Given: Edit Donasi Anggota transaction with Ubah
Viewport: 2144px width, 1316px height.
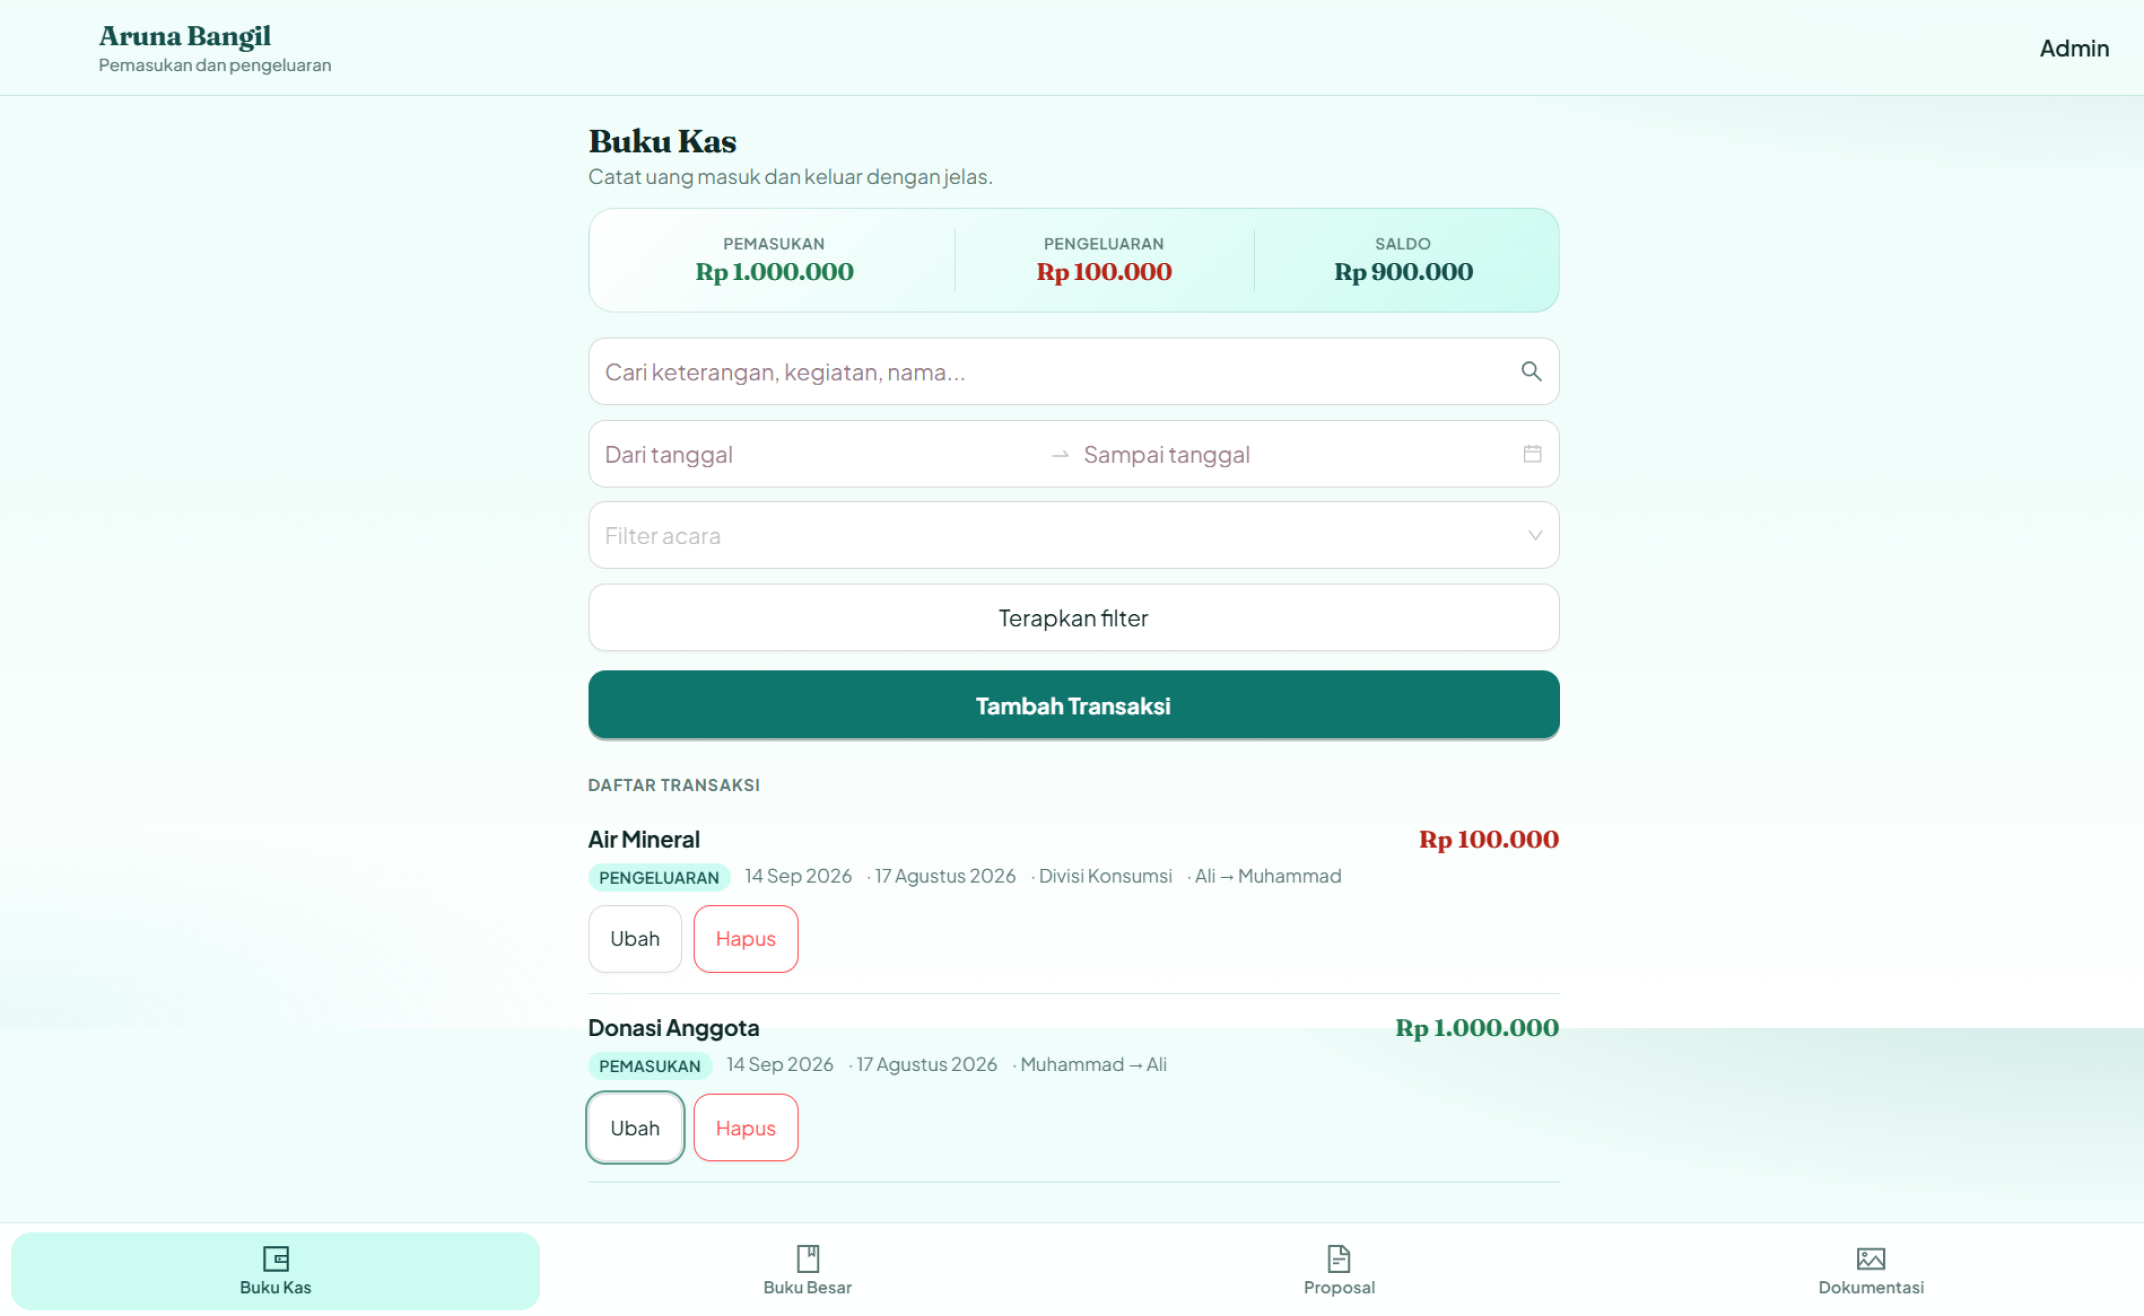Looking at the screenshot, I should click(635, 1128).
